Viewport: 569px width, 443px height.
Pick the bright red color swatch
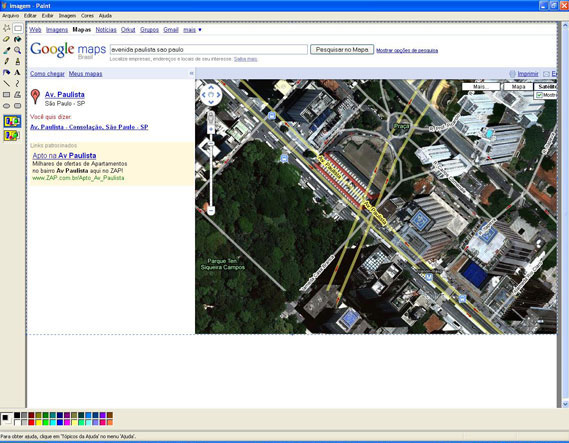[x=31, y=422]
